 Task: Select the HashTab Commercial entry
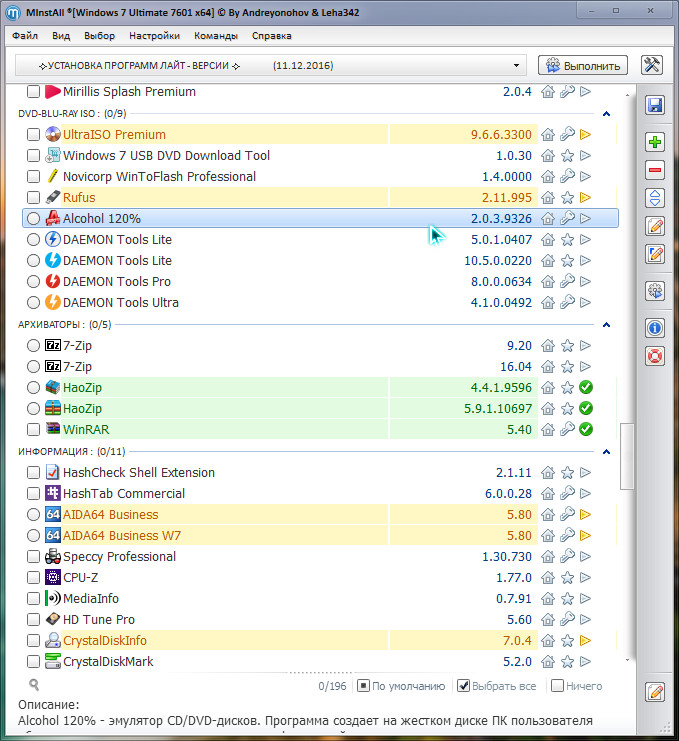click(x=320, y=494)
